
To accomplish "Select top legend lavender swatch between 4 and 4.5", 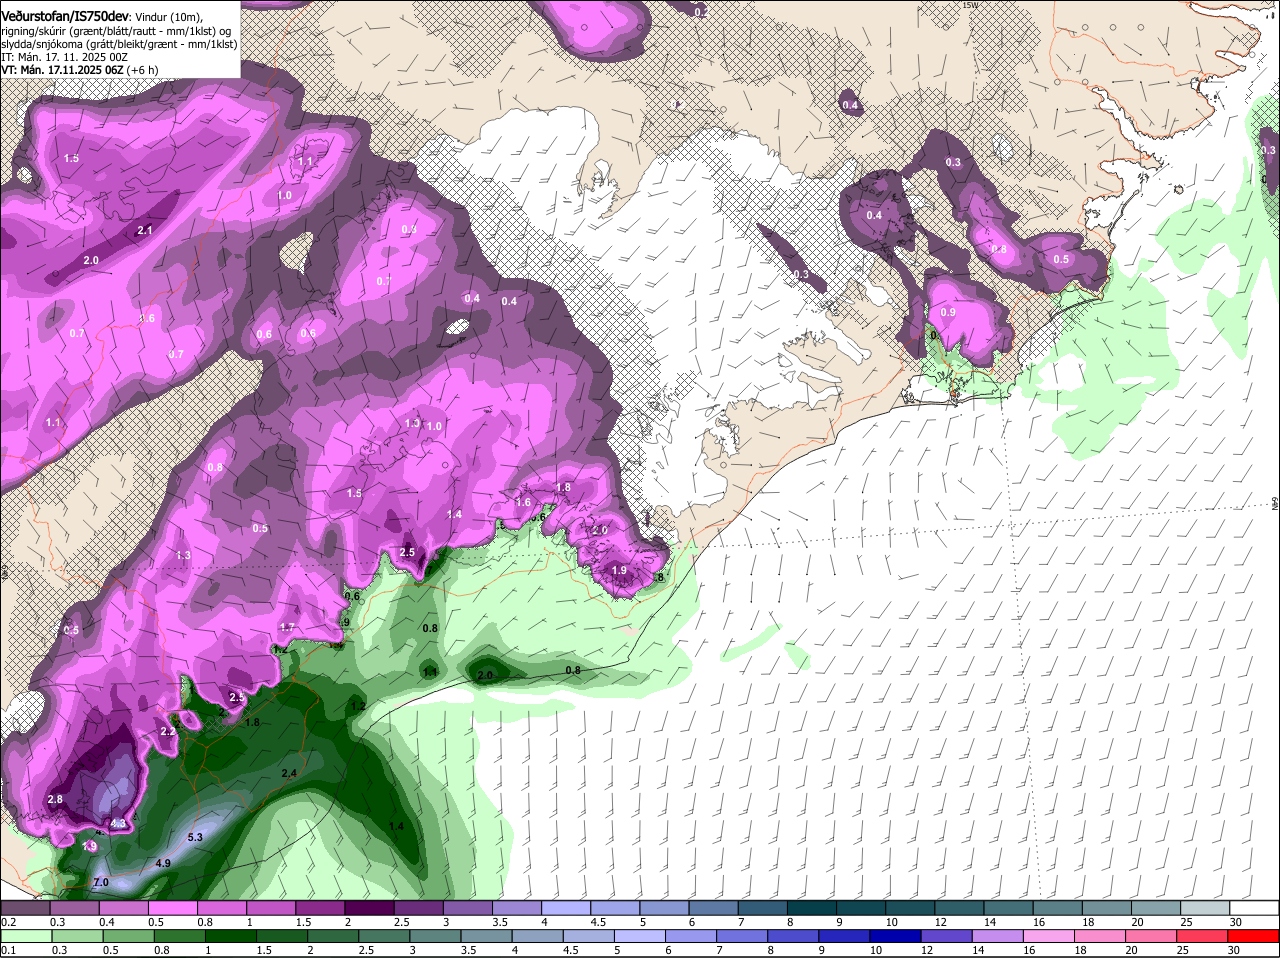I will (566, 908).
